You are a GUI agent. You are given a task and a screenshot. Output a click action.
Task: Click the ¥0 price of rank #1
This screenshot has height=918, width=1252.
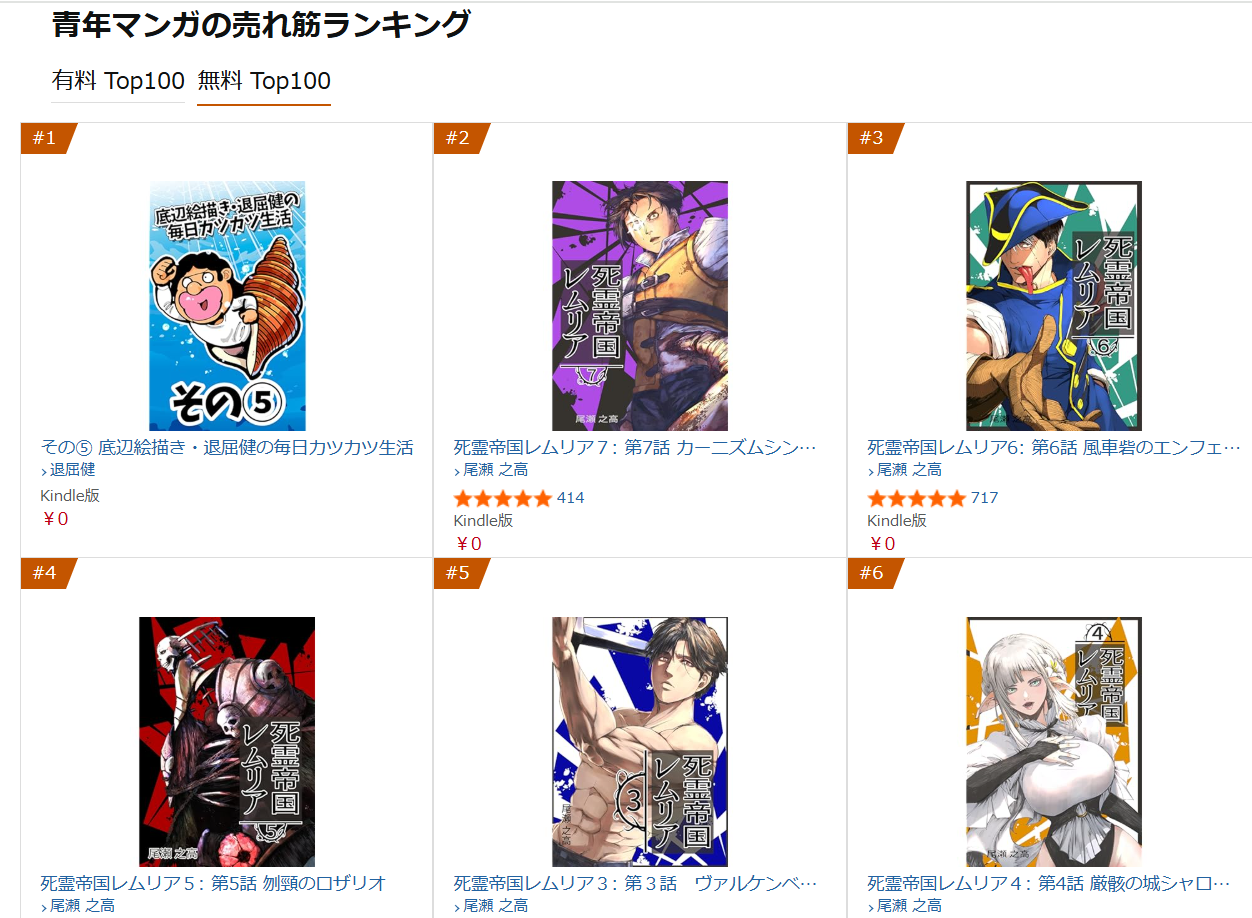[55, 519]
